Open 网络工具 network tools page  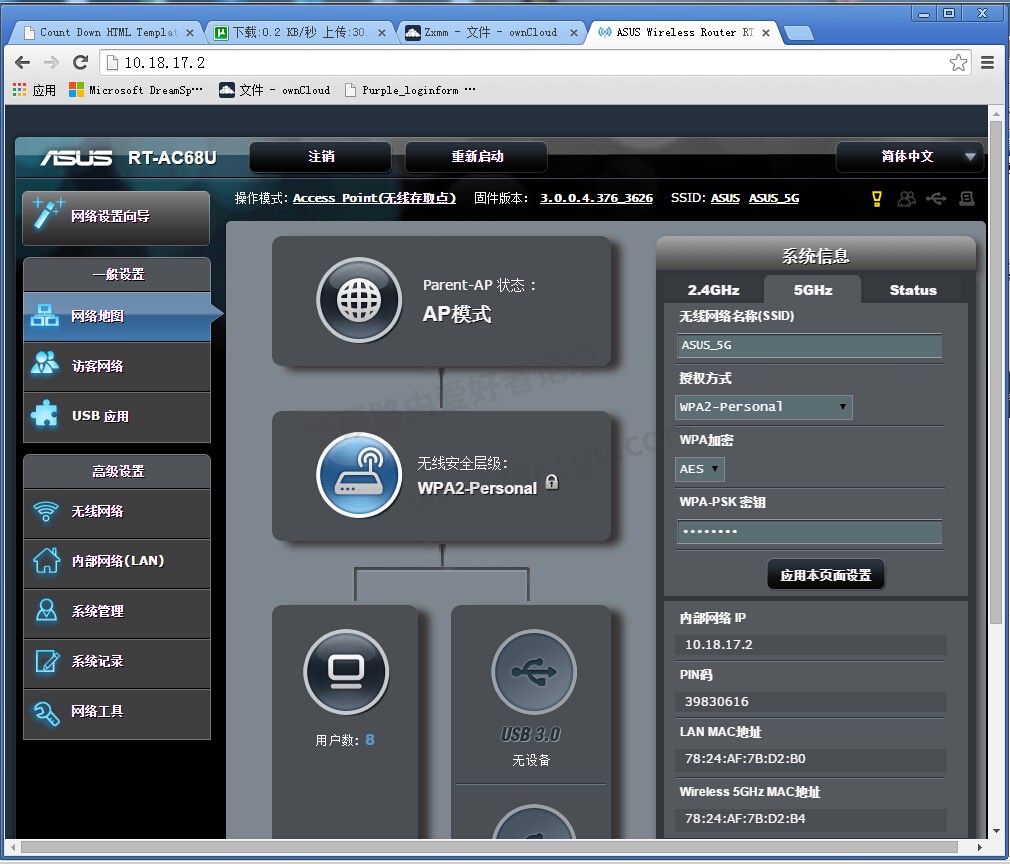pyautogui.click(x=117, y=713)
